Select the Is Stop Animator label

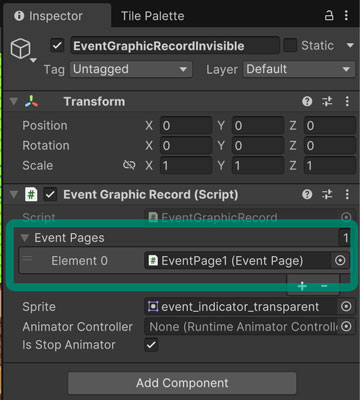pyautogui.click(x=69, y=345)
